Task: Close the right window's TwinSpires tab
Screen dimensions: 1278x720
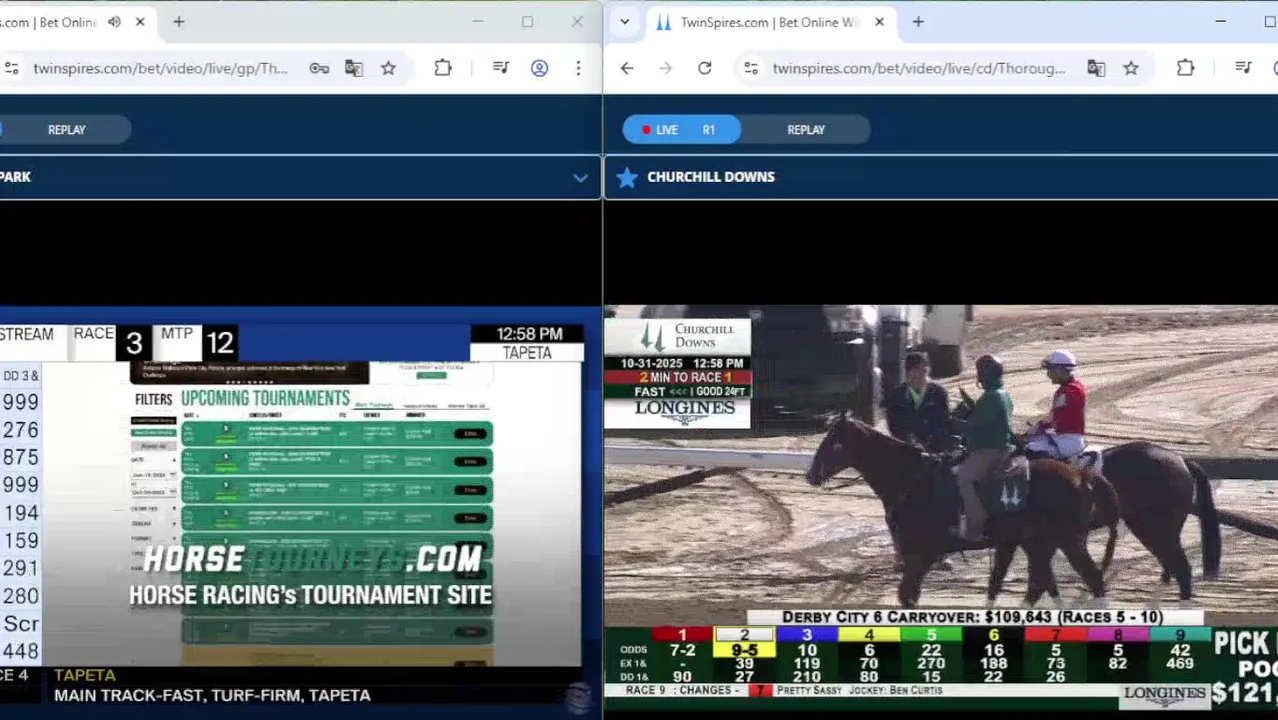Action: tap(879, 22)
